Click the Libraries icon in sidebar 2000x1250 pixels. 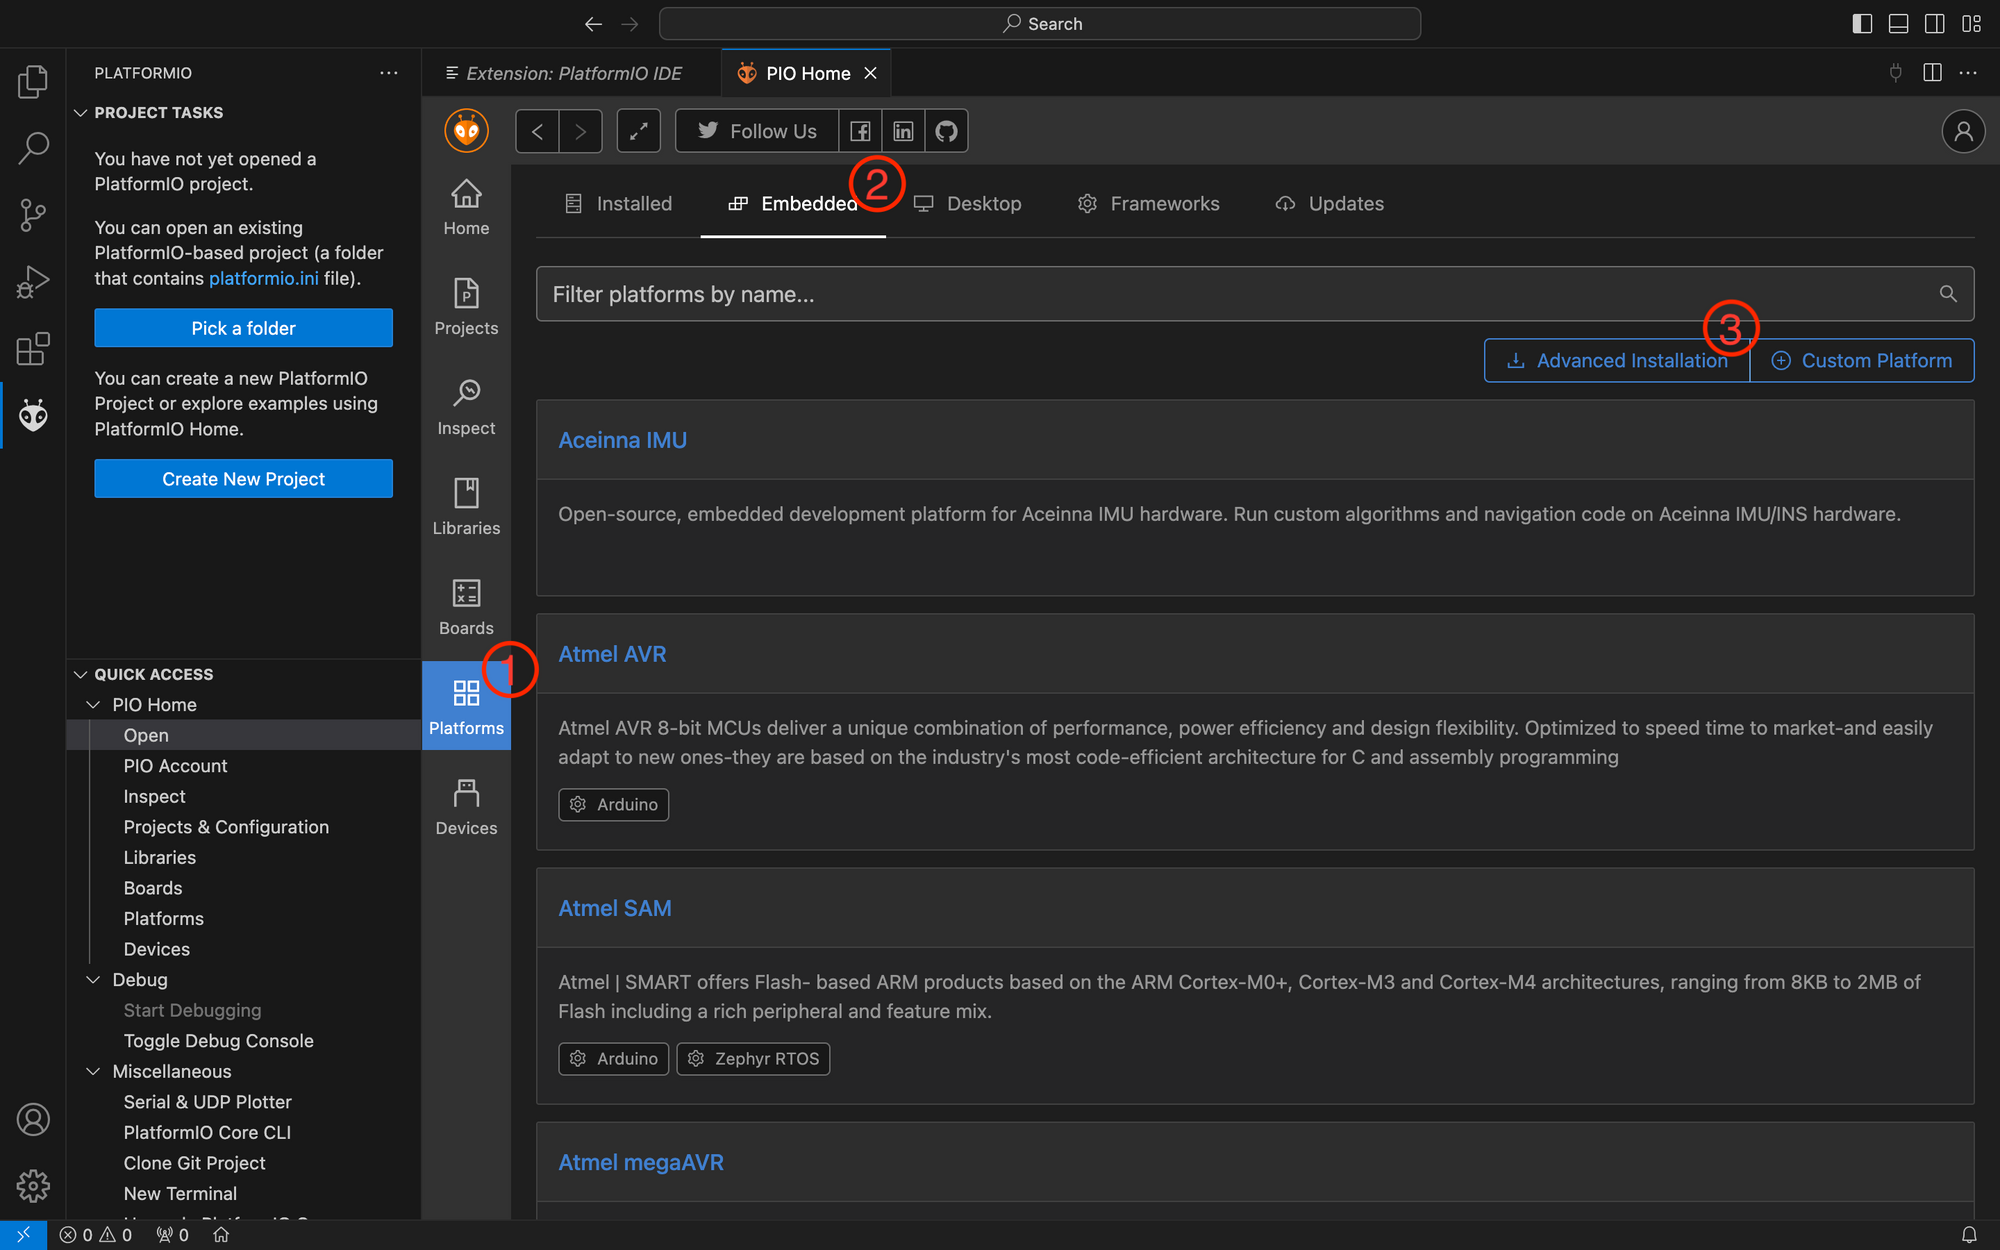click(x=467, y=504)
